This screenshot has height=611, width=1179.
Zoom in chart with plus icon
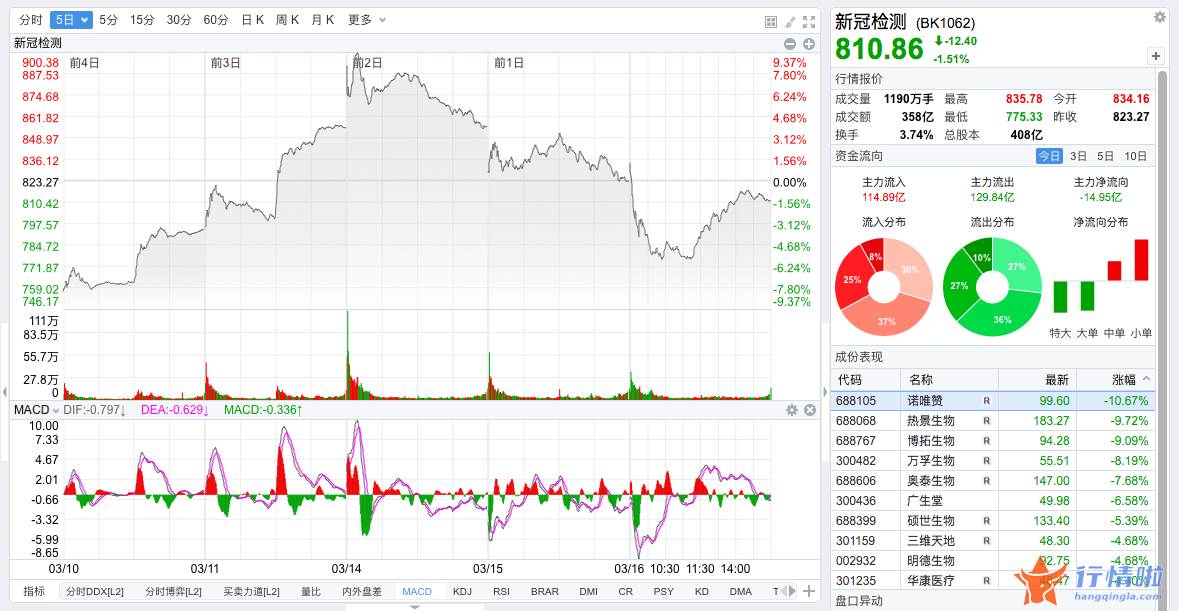tap(809, 44)
